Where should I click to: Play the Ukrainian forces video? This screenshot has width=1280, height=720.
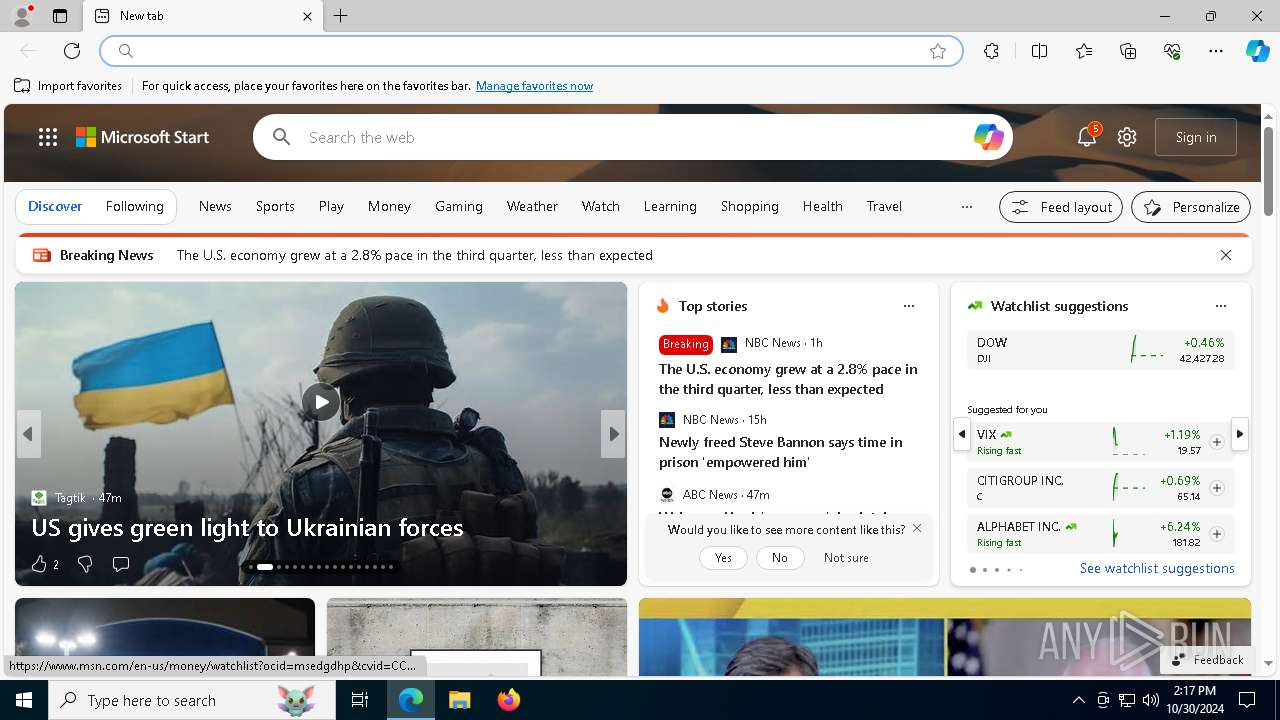pos(321,402)
